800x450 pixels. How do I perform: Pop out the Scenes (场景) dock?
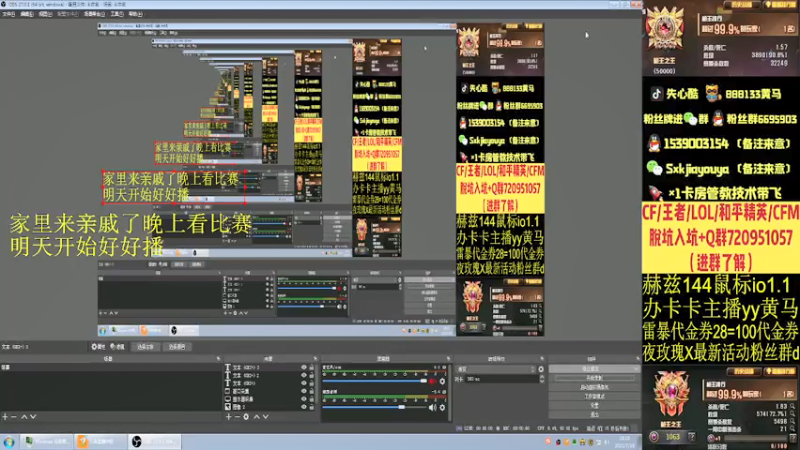tap(218, 359)
